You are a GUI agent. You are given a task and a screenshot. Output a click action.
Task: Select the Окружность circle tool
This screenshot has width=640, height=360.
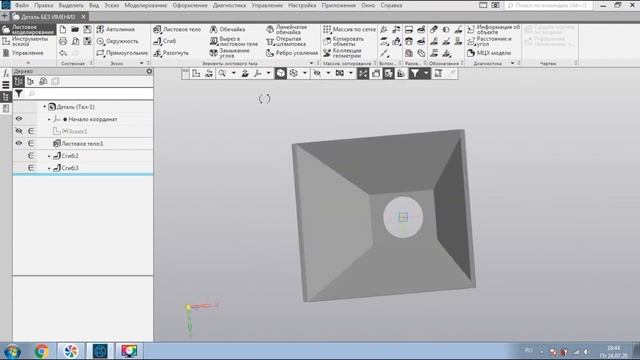pos(118,41)
